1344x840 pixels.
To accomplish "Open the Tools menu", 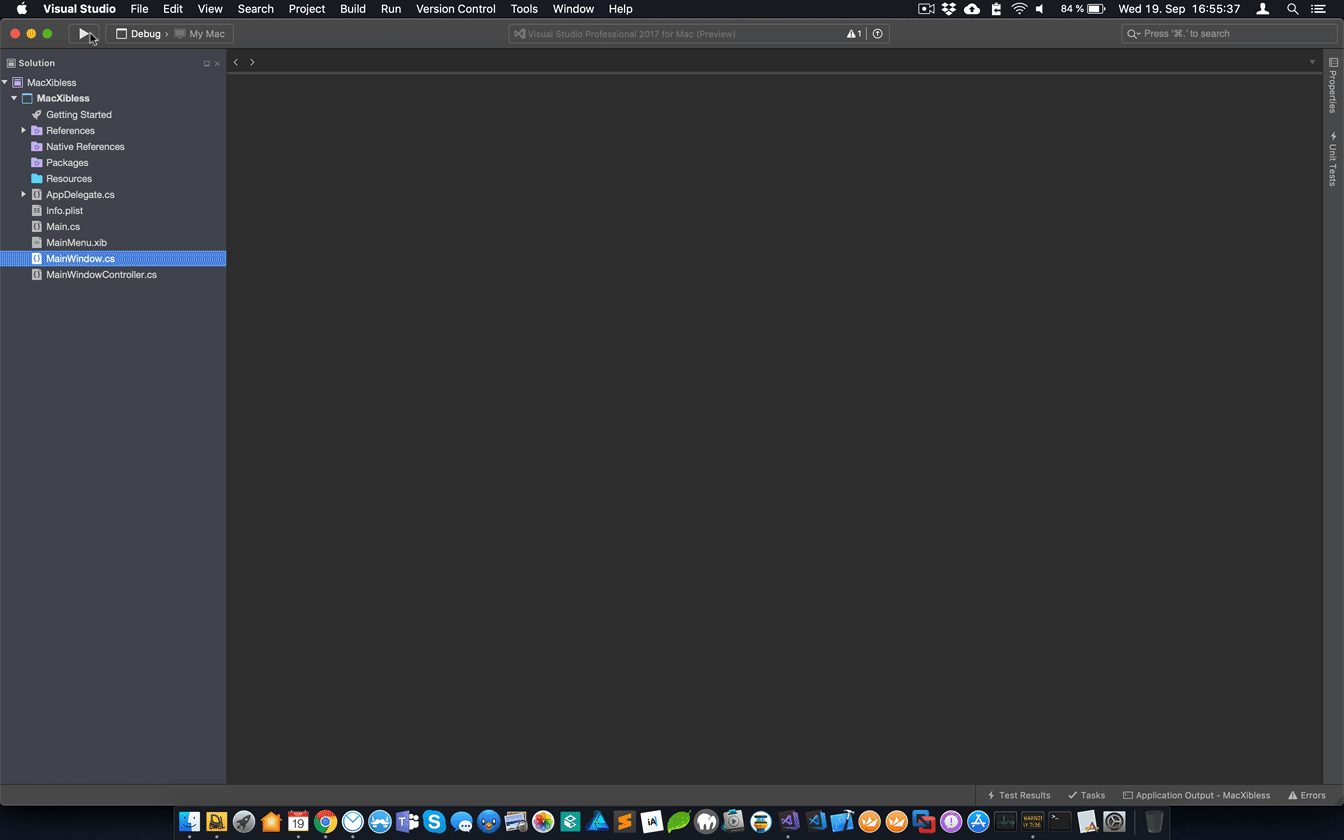I will pyautogui.click(x=524, y=9).
